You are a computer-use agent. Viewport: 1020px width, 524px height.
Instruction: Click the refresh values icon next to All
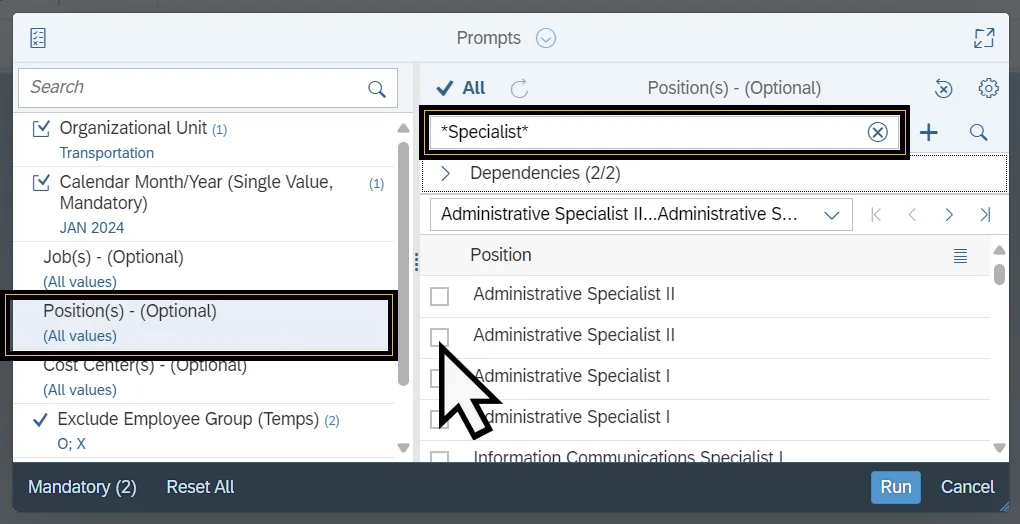pos(519,88)
